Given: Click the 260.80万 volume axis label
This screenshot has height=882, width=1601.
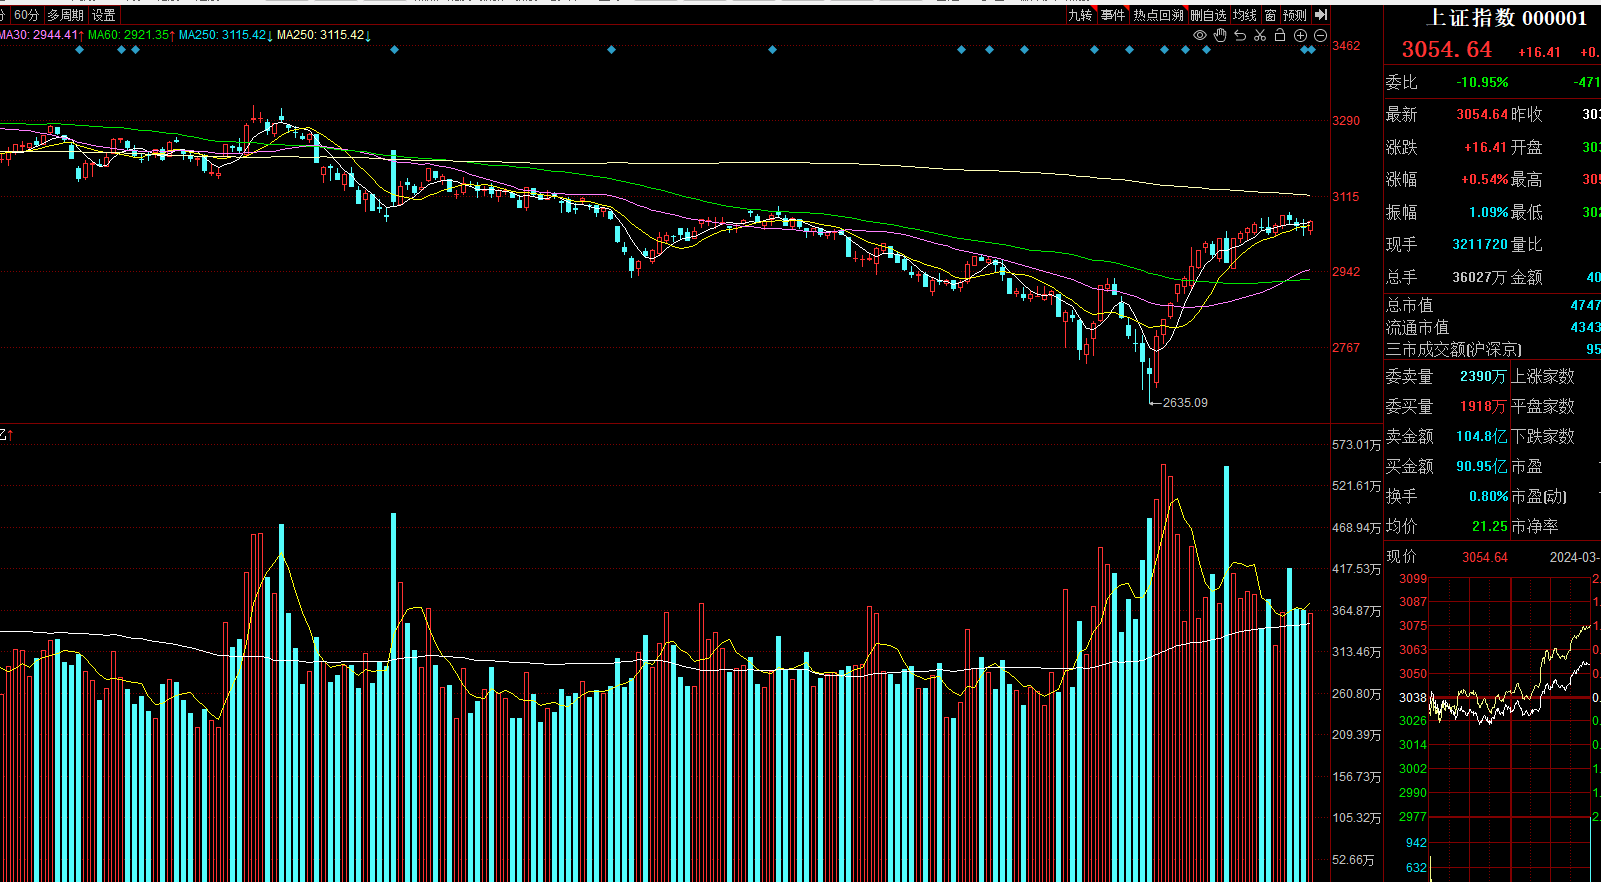Looking at the screenshot, I should point(1357,694).
